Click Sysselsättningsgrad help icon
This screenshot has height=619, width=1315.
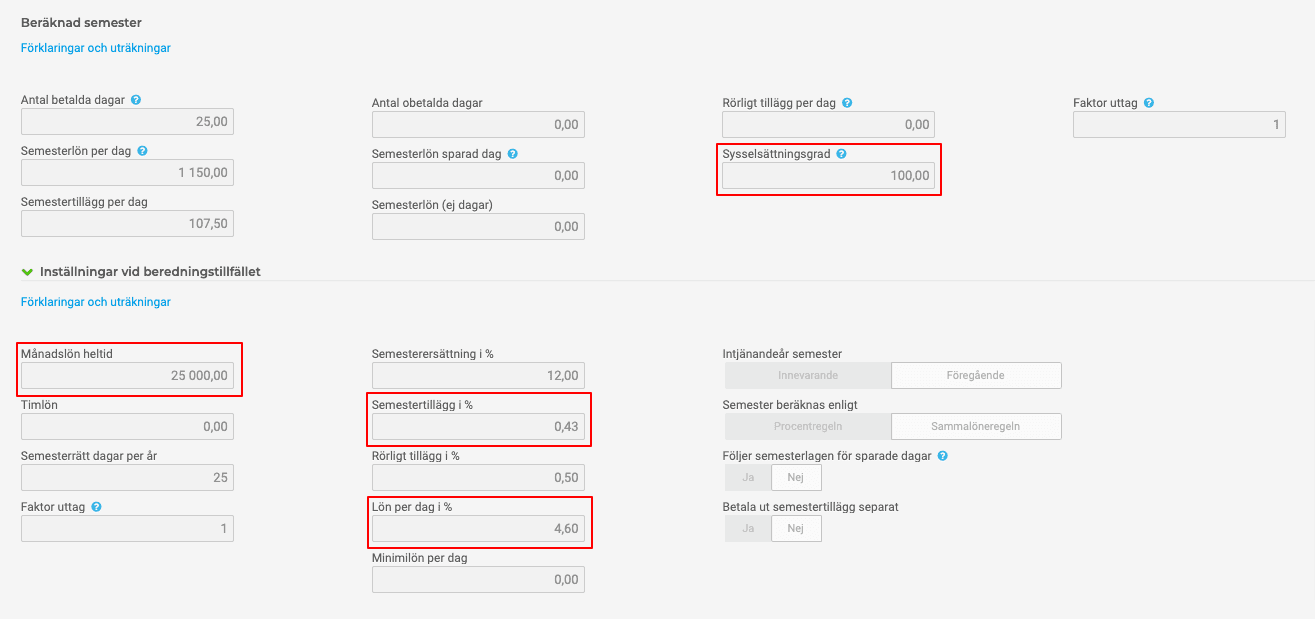[841, 154]
